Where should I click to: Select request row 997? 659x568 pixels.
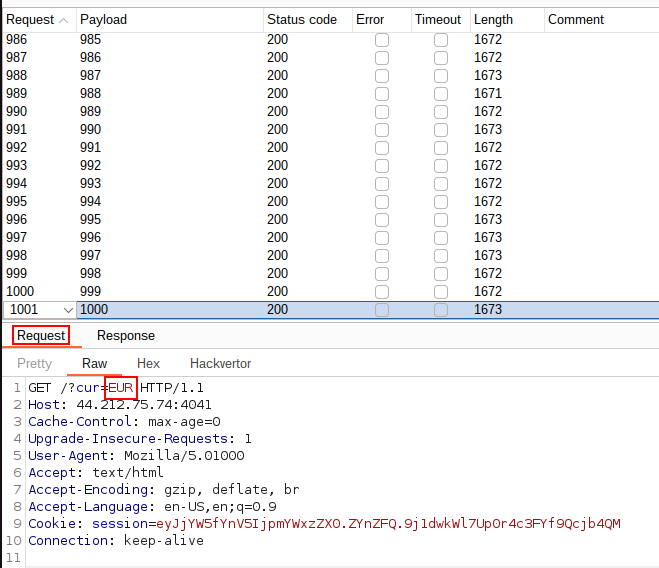pyautogui.click(x=331, y=238)
